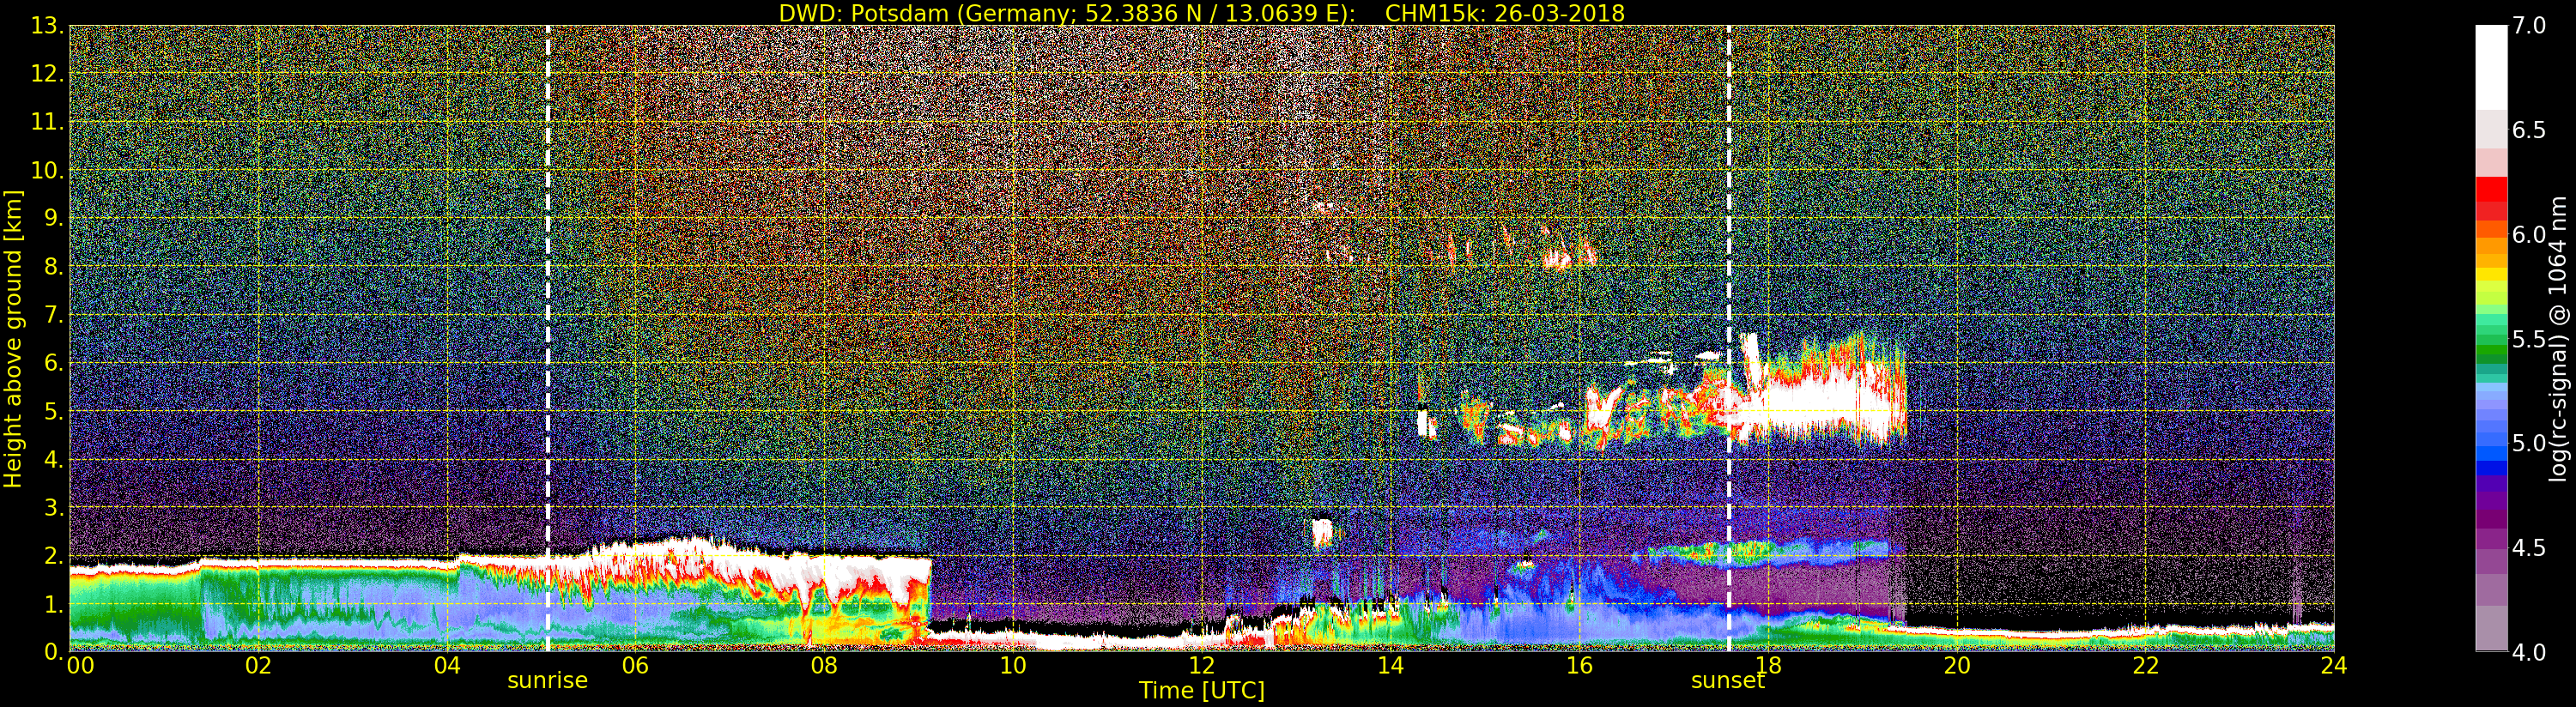
Task: Click the '4.5' colorbar tick label
Action: [2529, 548]
